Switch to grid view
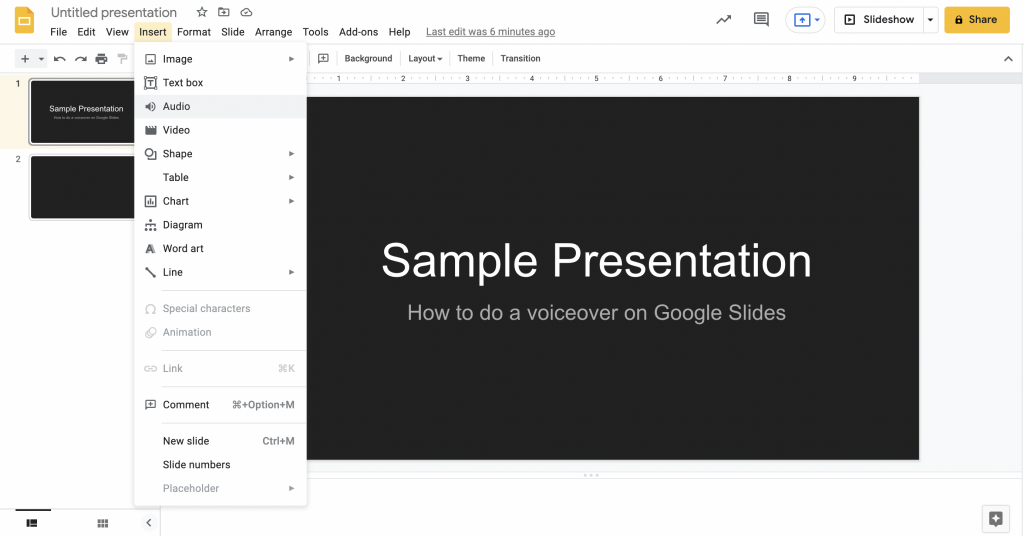 103,523
